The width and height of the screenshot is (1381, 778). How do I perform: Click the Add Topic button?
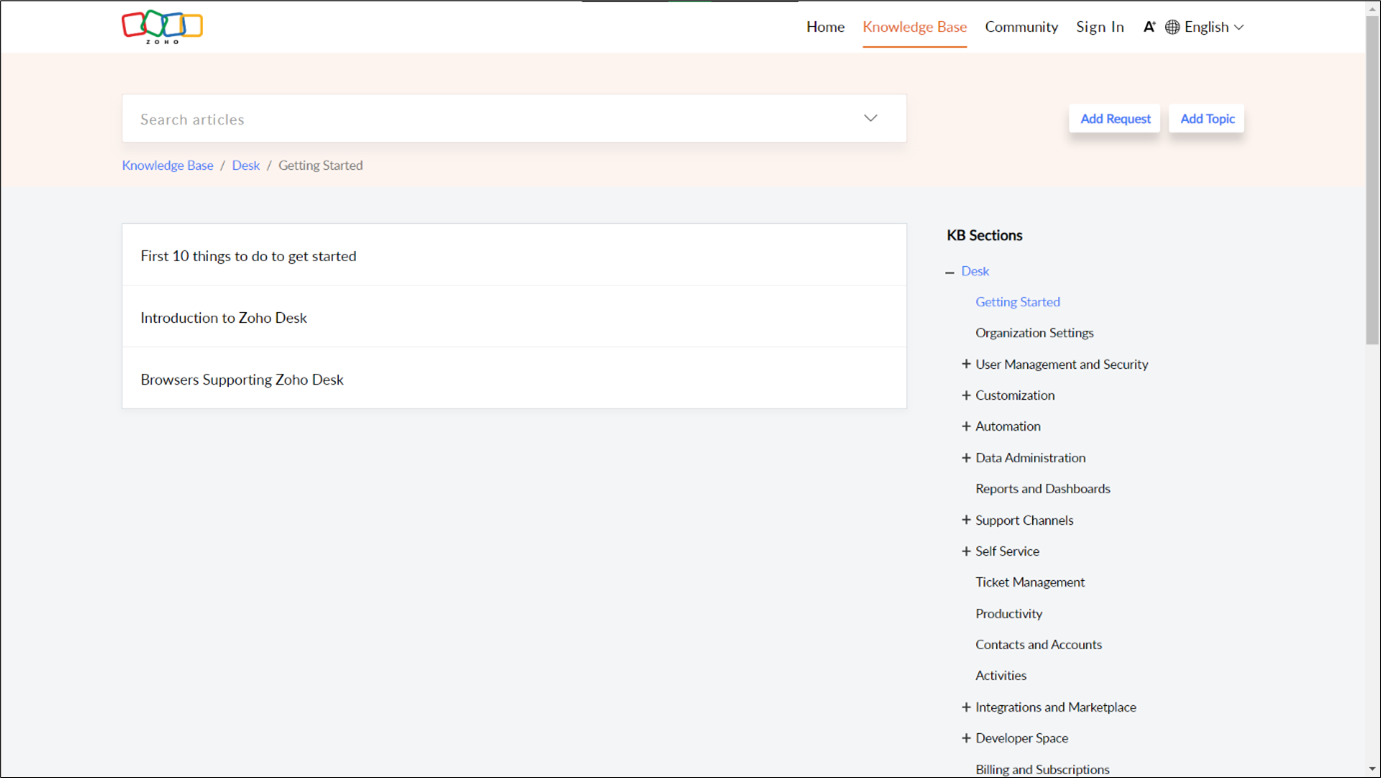[x=1207, y=118]
